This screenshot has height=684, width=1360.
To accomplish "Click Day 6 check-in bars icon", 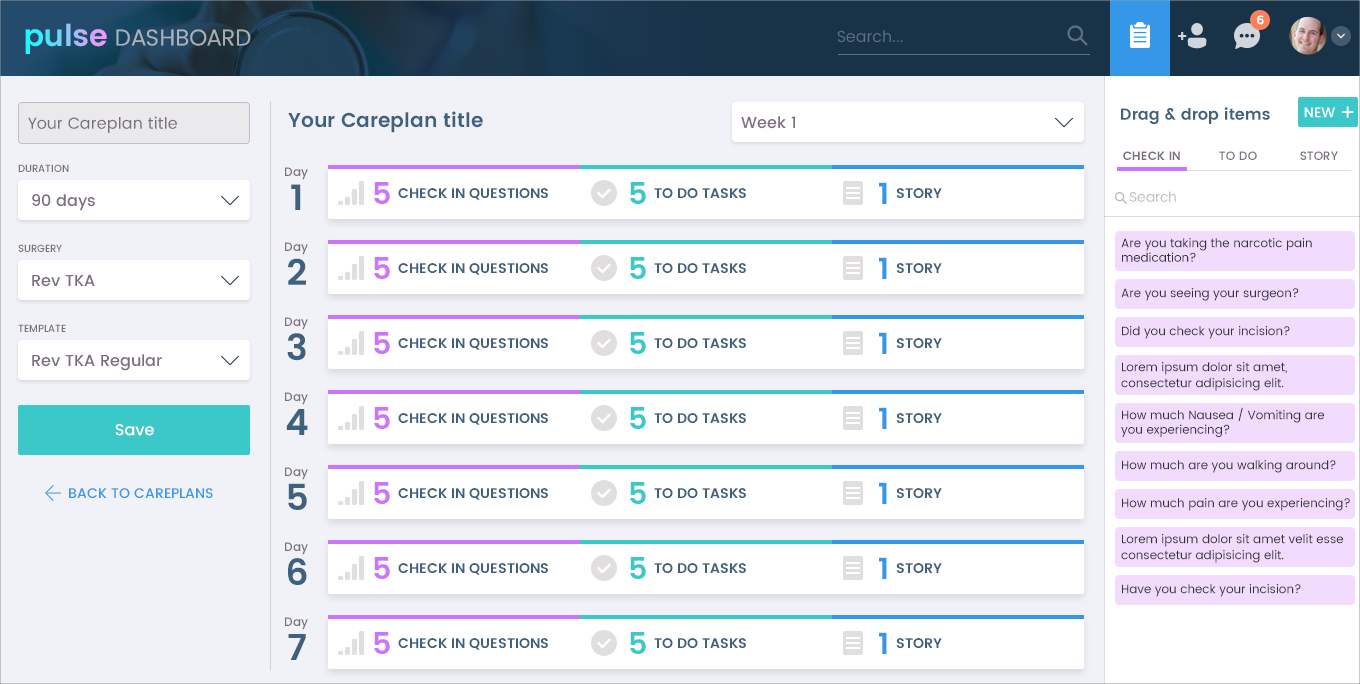I will (351, 568).
